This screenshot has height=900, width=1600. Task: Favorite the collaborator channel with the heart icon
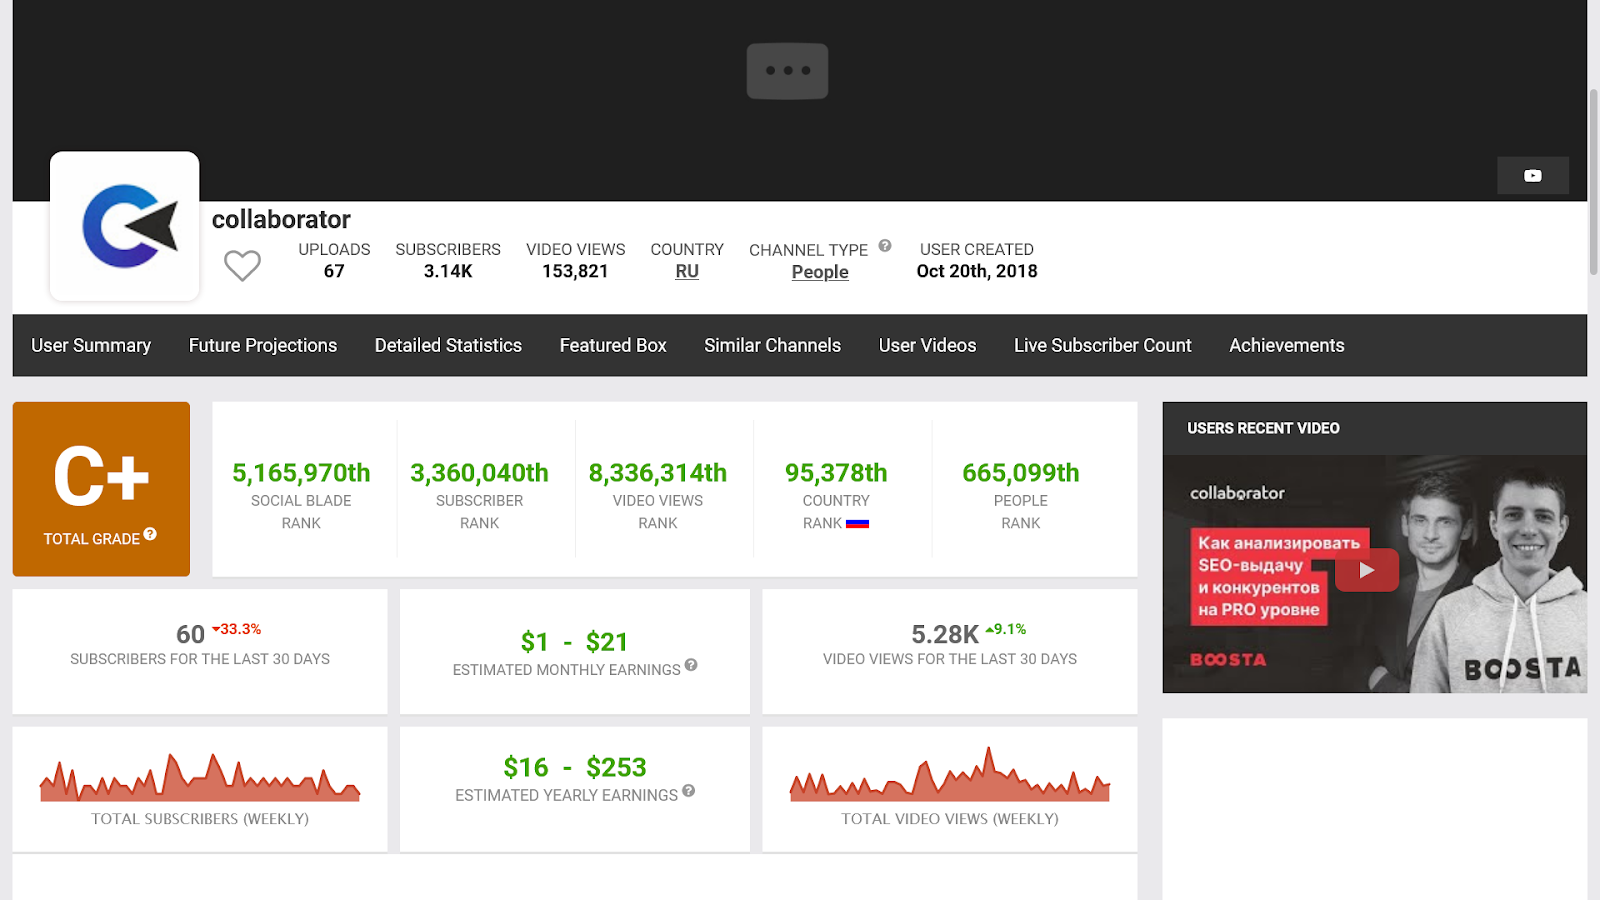pos(242,265)
